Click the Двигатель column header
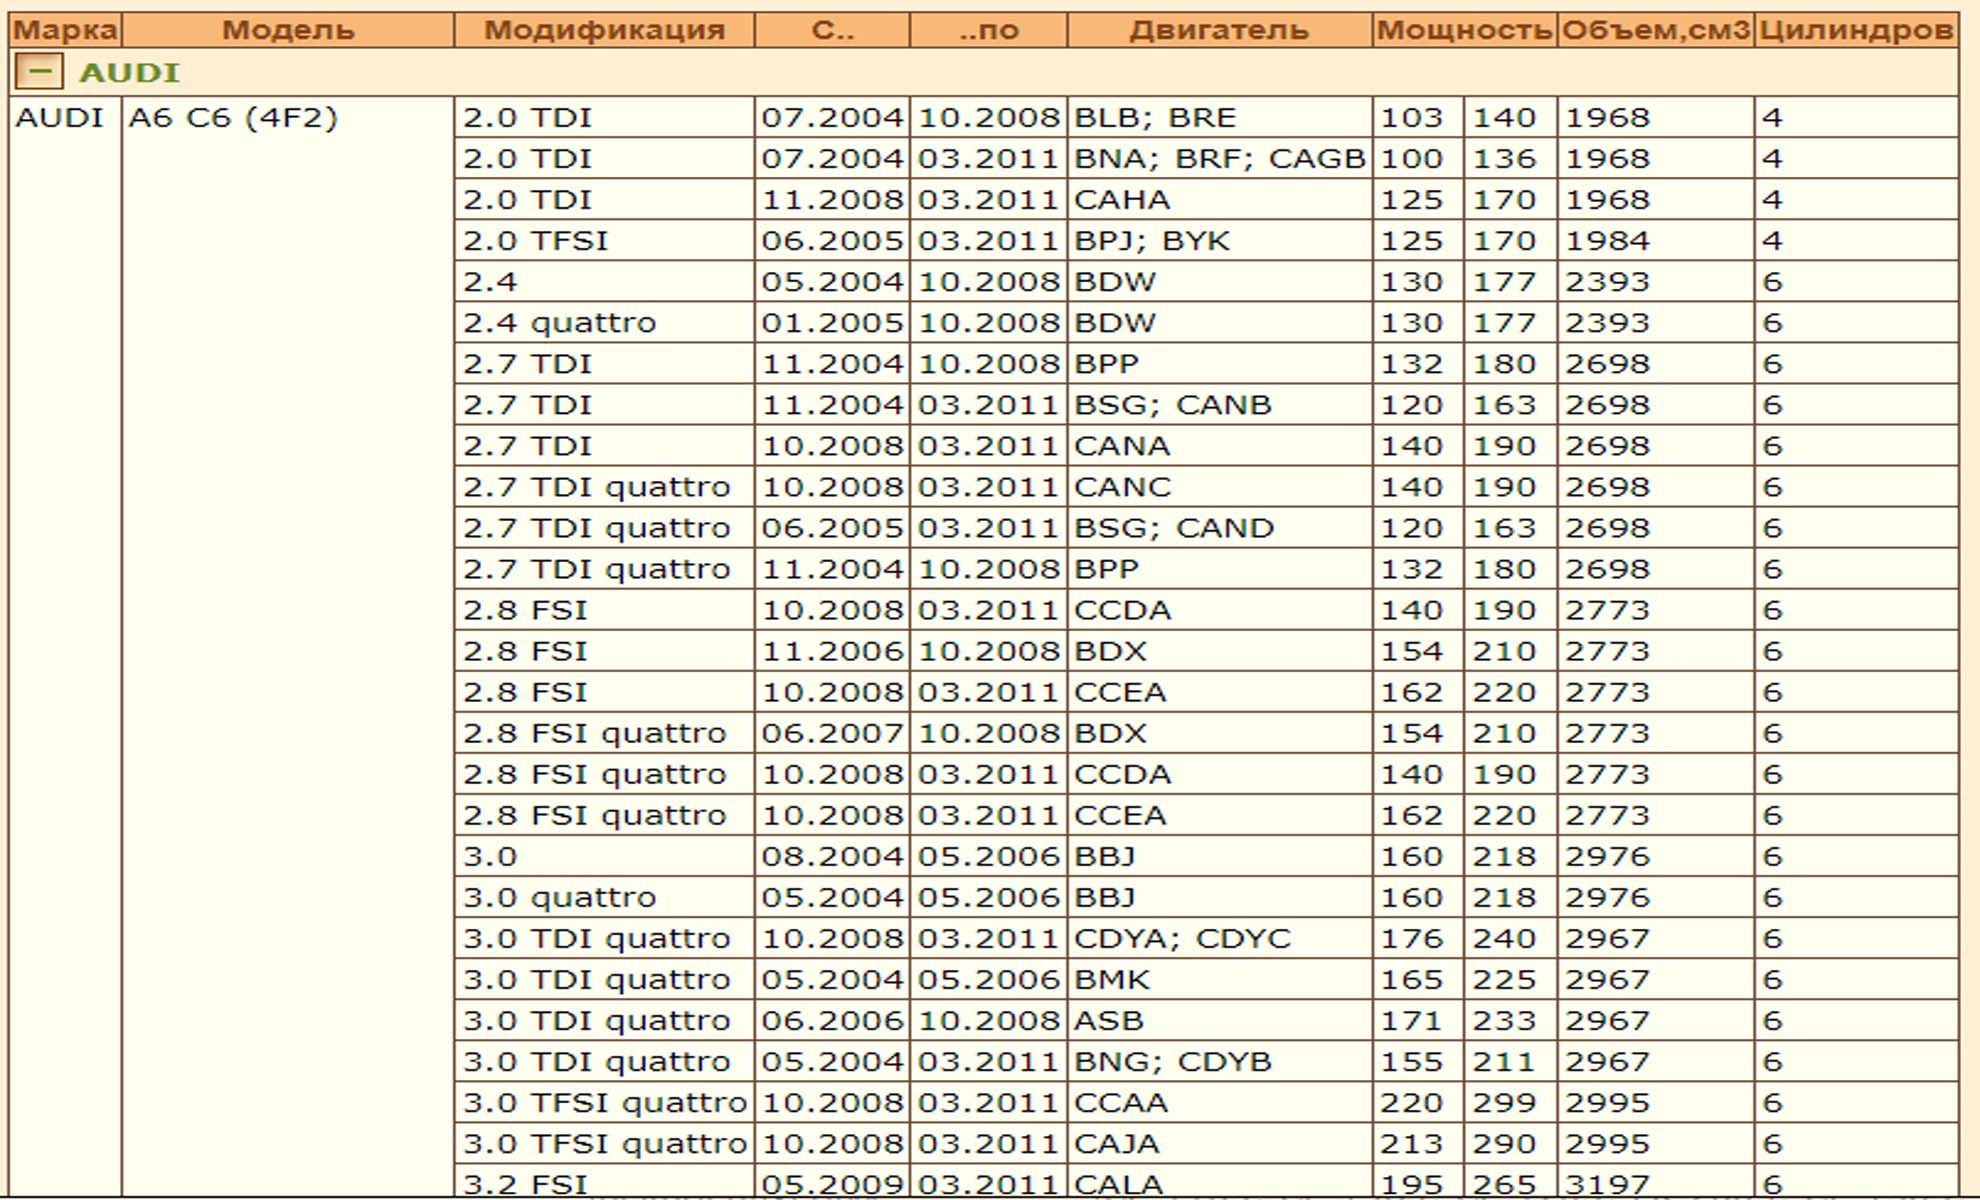Image resolution: width=1980 pixels, height=1200 pixels. tap(1219, 30)
